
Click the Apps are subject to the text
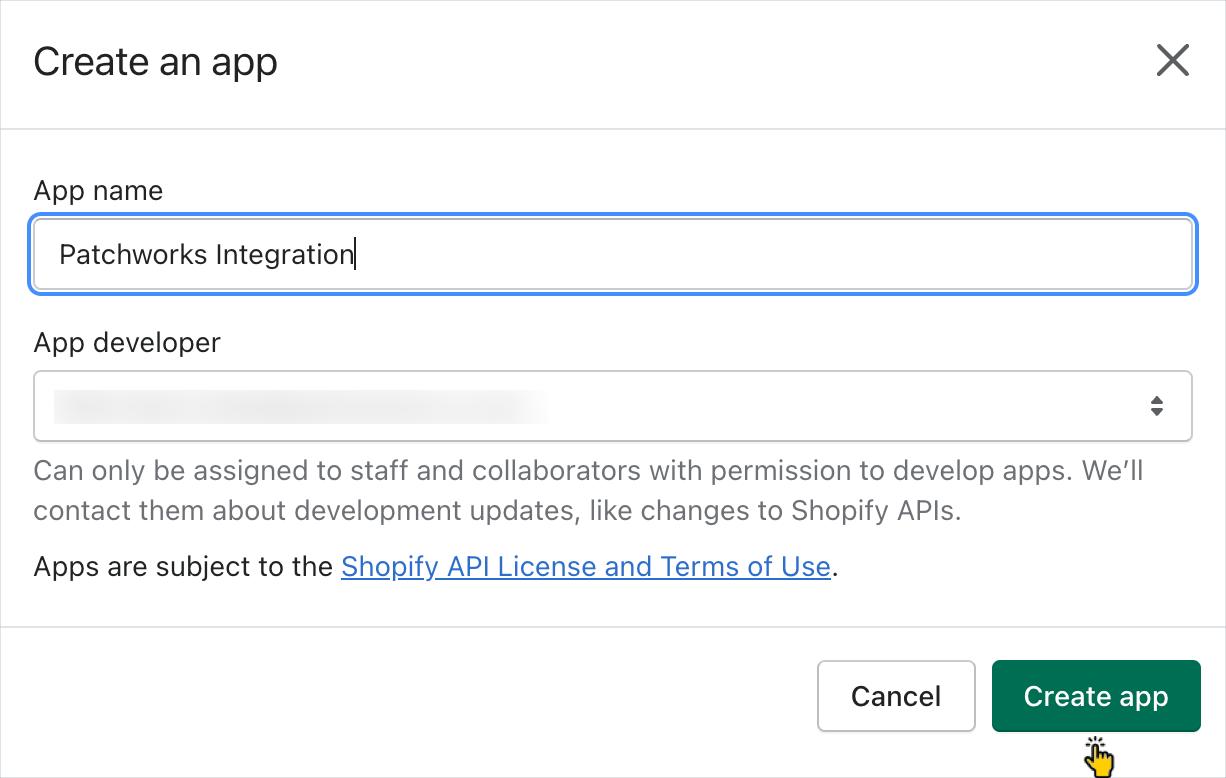[x=183, y=567]
